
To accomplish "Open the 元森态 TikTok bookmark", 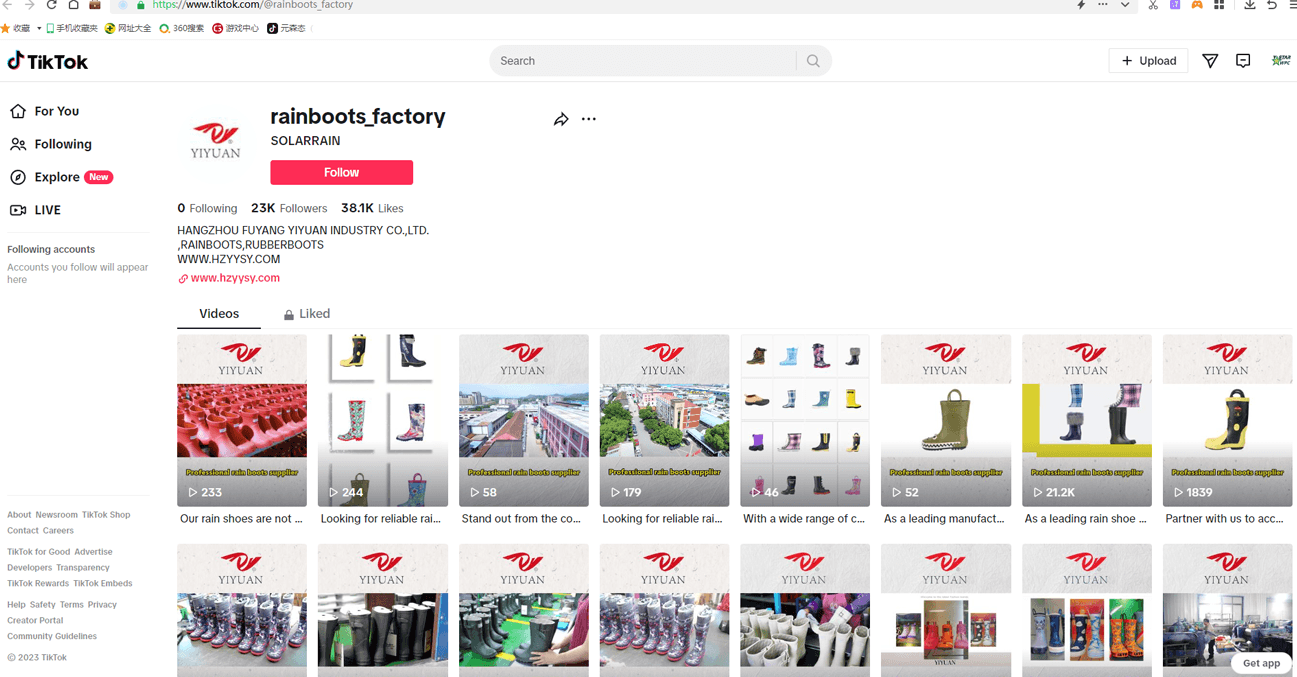I will [286, 28].
